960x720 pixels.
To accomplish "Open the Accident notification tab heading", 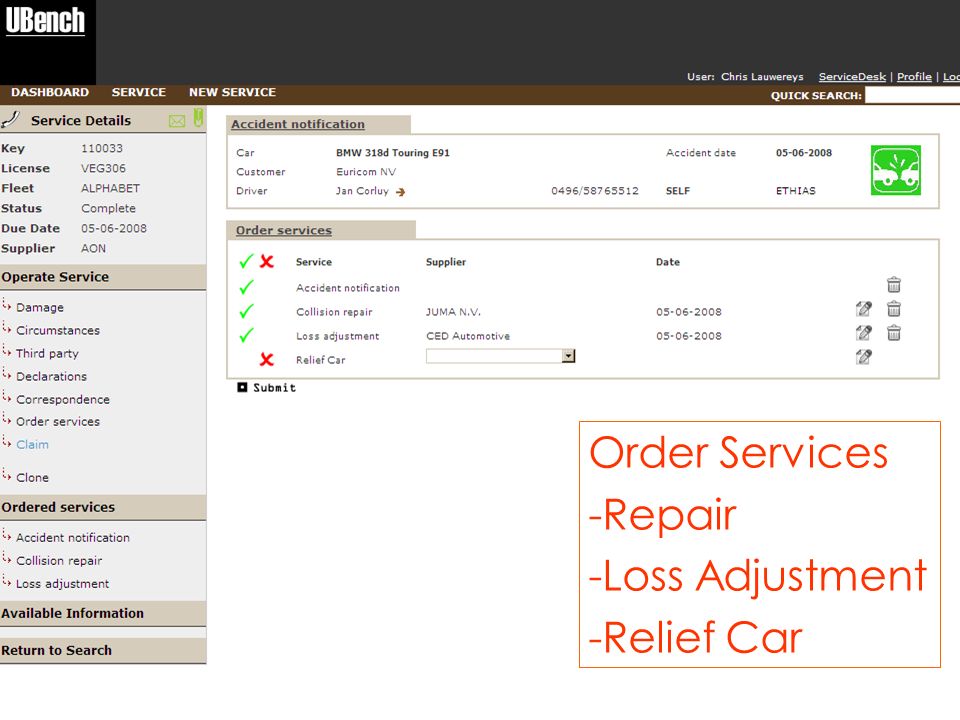I will click(298, 124).
